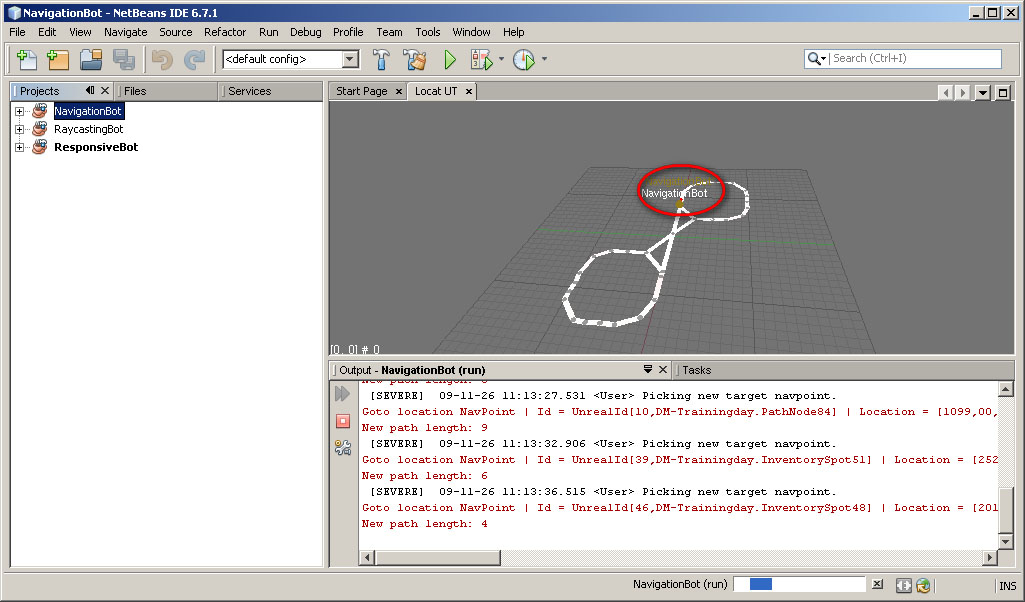Open the Source menu
1025x602 pixels.
point(176,32)
